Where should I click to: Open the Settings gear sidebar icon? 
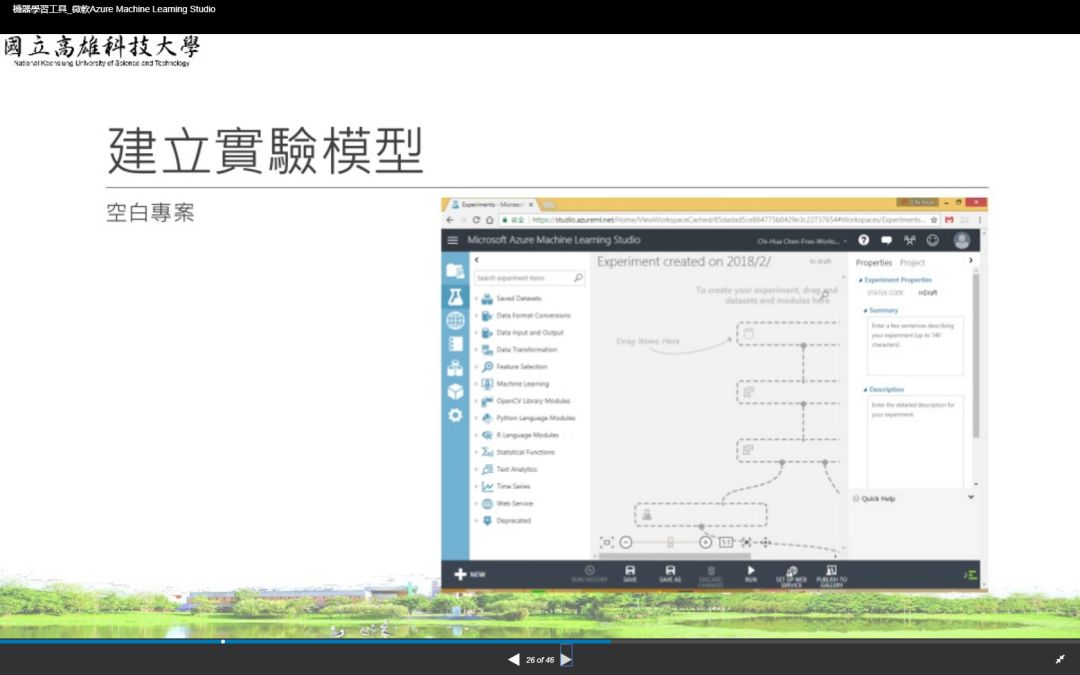click(x=455, y=415)
